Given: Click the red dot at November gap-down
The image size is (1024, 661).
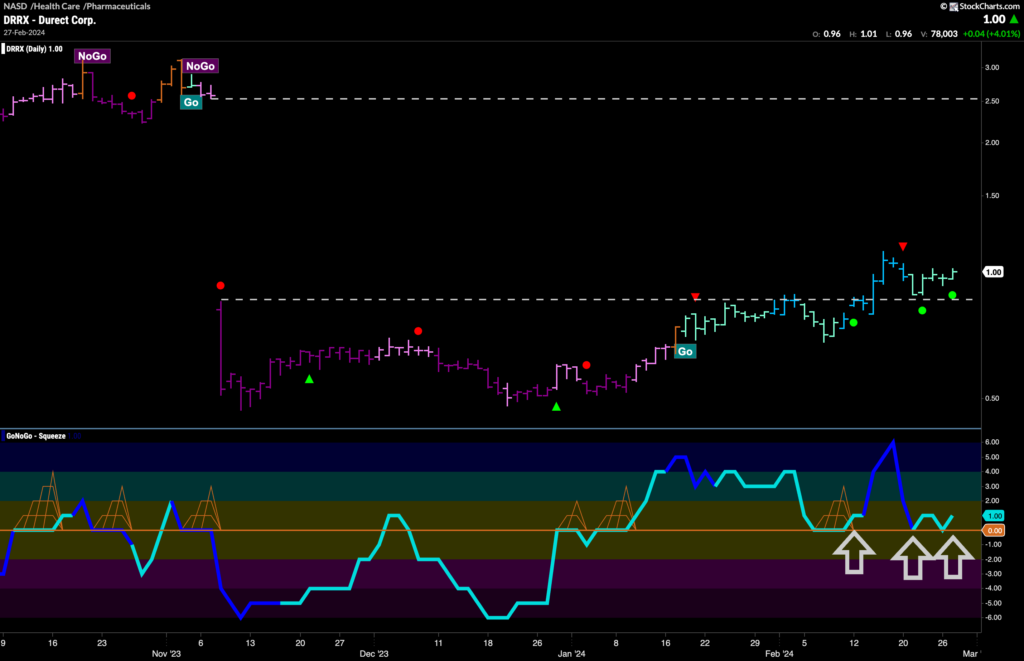Looking at the screenshot, I should point(221,286).
